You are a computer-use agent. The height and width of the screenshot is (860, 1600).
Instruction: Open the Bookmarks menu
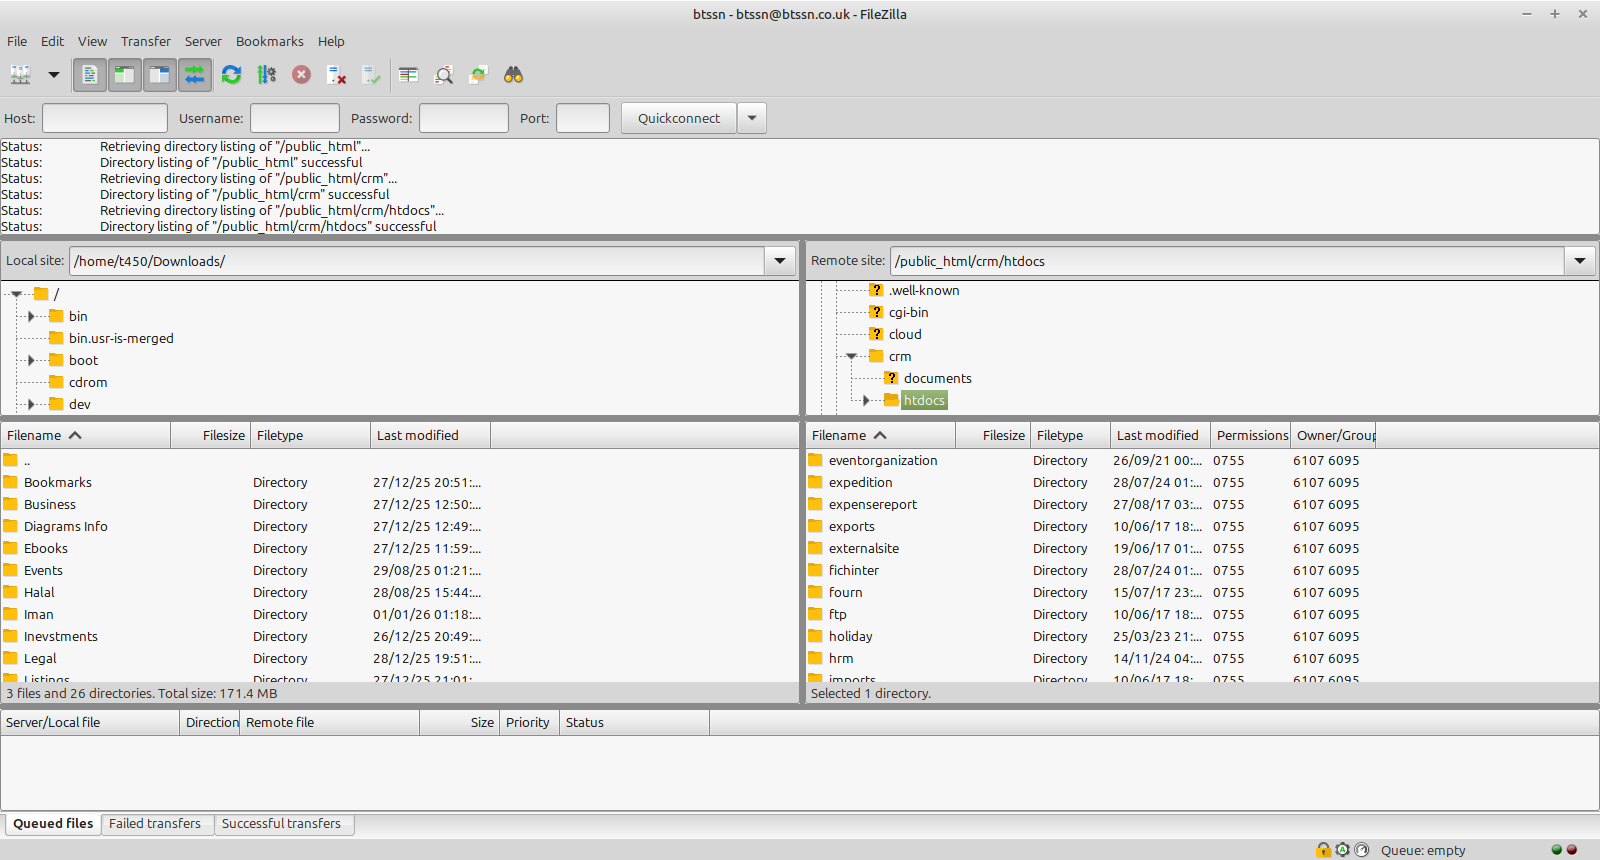coord(269,41)
